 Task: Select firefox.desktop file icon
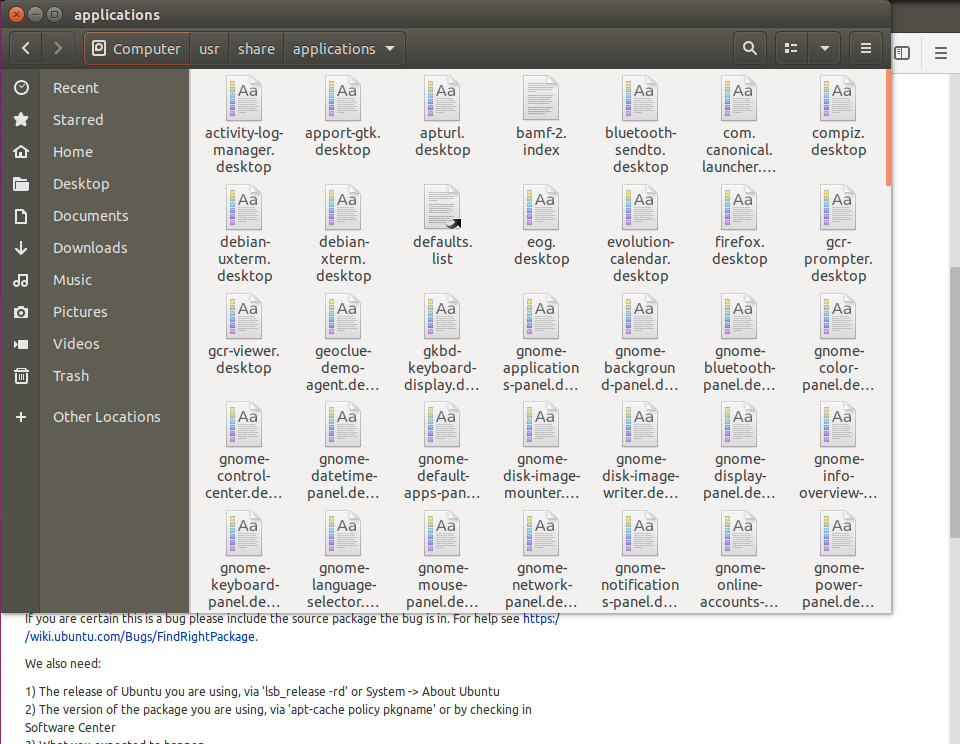coord(739,207)
